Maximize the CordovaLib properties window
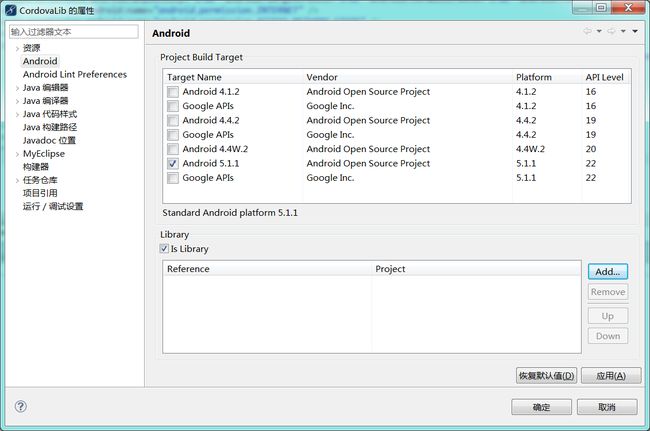 click(x=601, y=7)
